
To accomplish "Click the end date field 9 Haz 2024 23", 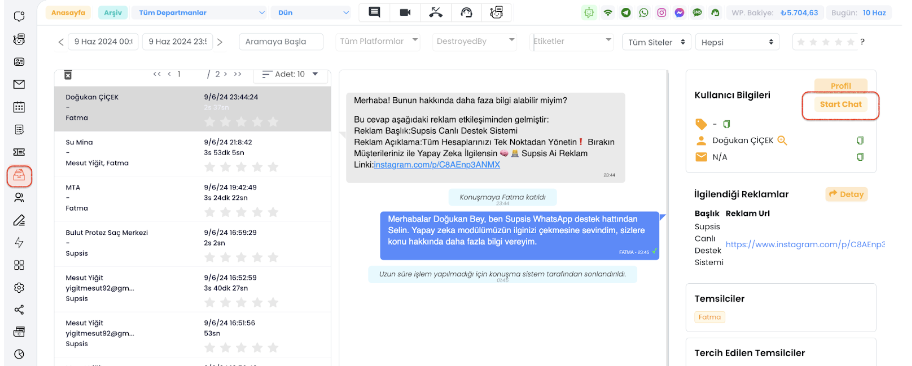I will pos(177,42).
